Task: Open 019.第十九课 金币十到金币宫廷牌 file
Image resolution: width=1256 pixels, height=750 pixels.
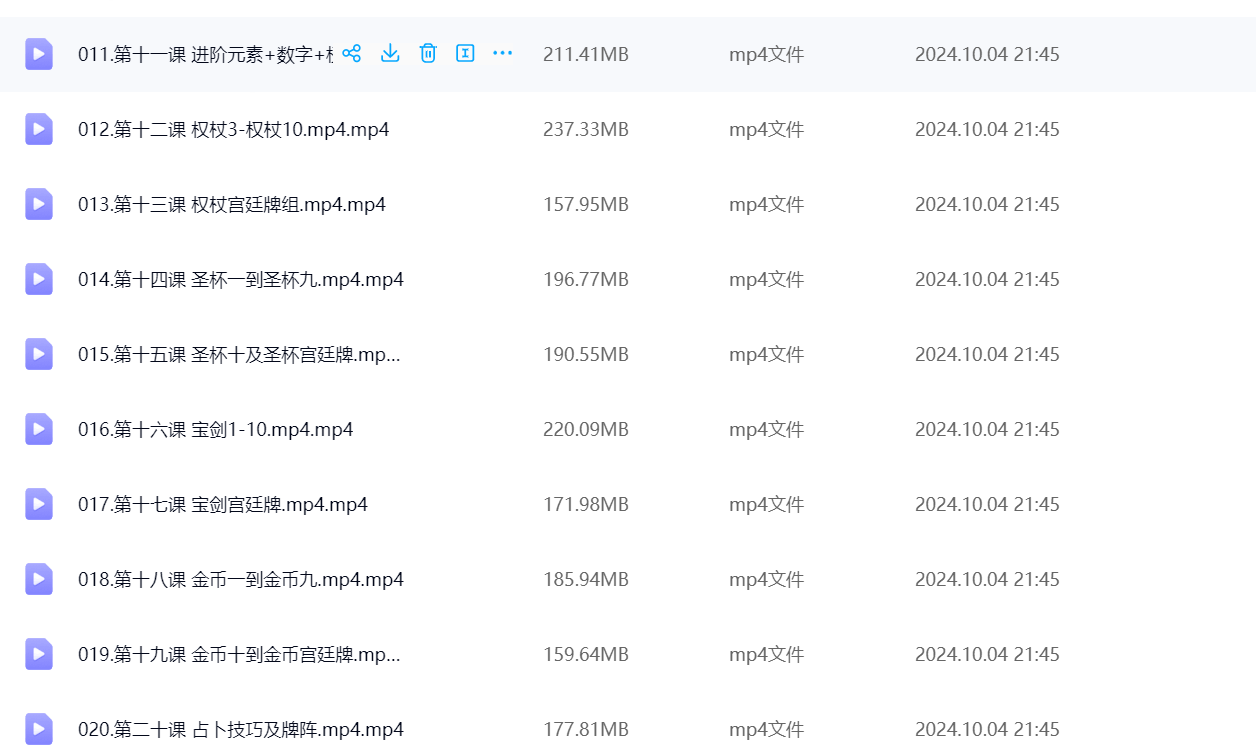Action: point(239,655)
